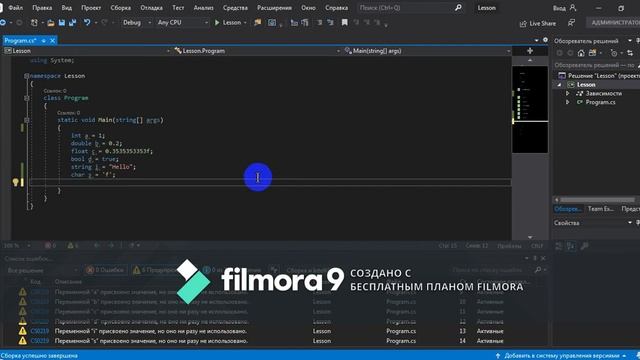Click the Save All toolbar icon
The height and width of the screenshot is (360, 640).
click(72, 22)
